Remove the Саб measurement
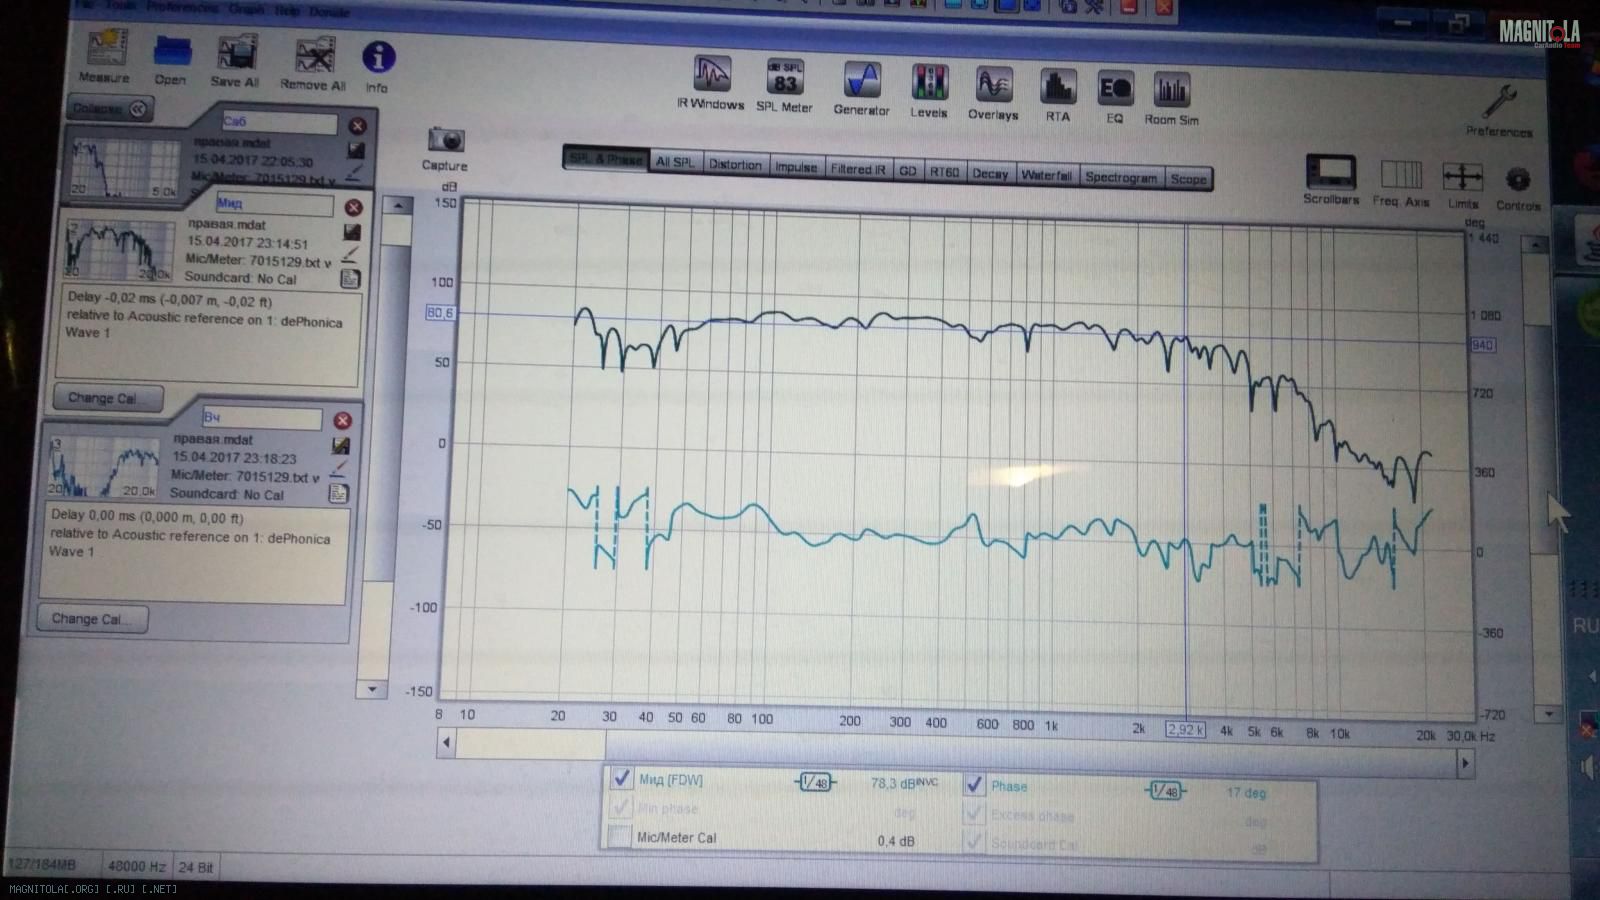The image size is (1600, 900). [x=357, y=126]
